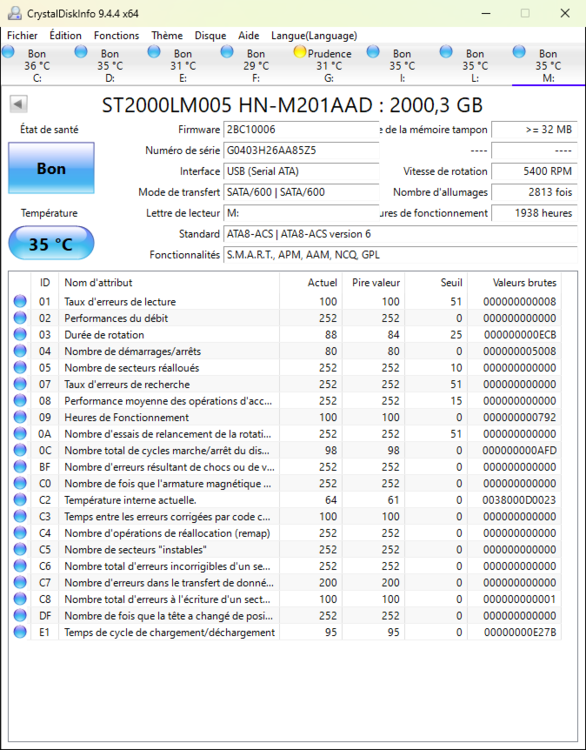
Task: Click raw value 00000000E27B
Action: [x=520, y=632]
